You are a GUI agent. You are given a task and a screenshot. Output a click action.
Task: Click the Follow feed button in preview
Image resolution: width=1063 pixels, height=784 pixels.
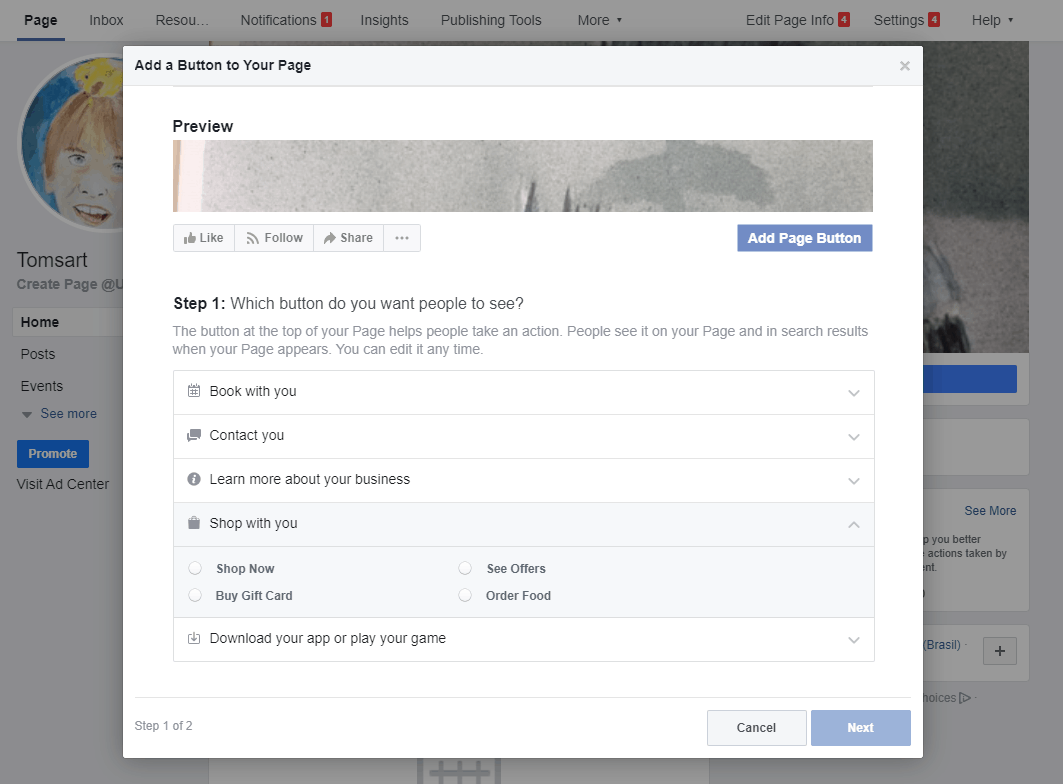click(x=274, y=238)
